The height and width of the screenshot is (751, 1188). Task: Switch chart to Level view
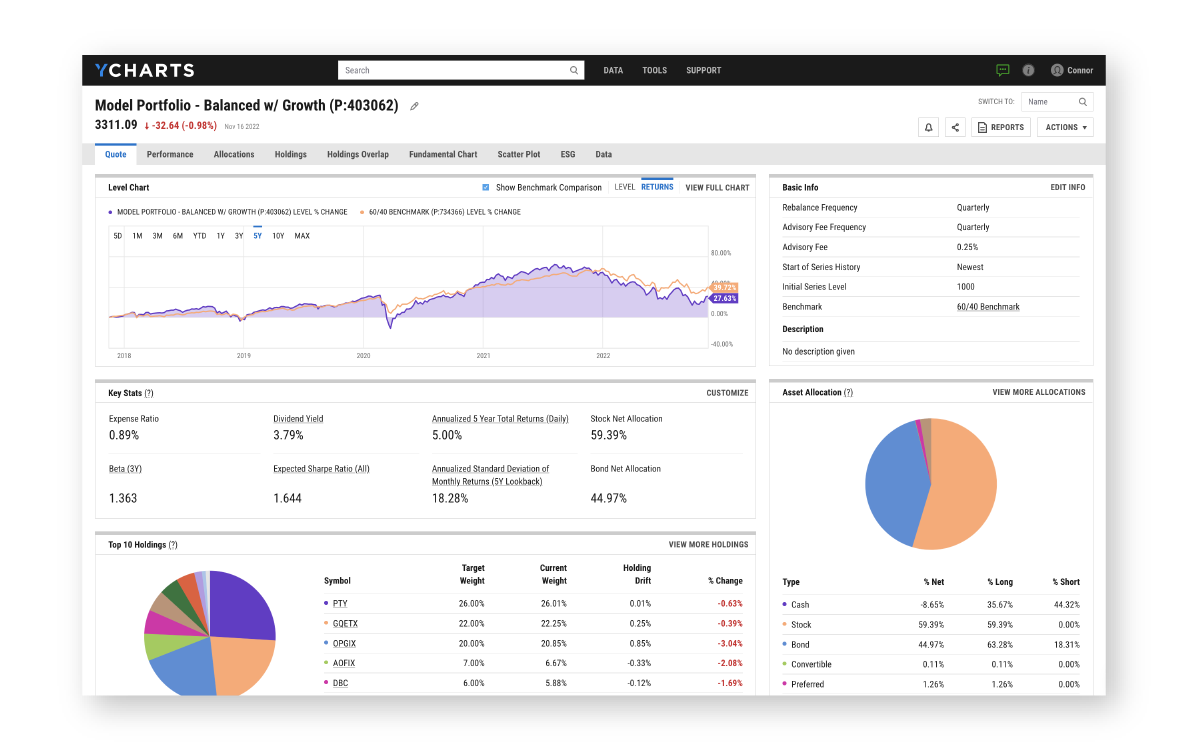(624, 187)
